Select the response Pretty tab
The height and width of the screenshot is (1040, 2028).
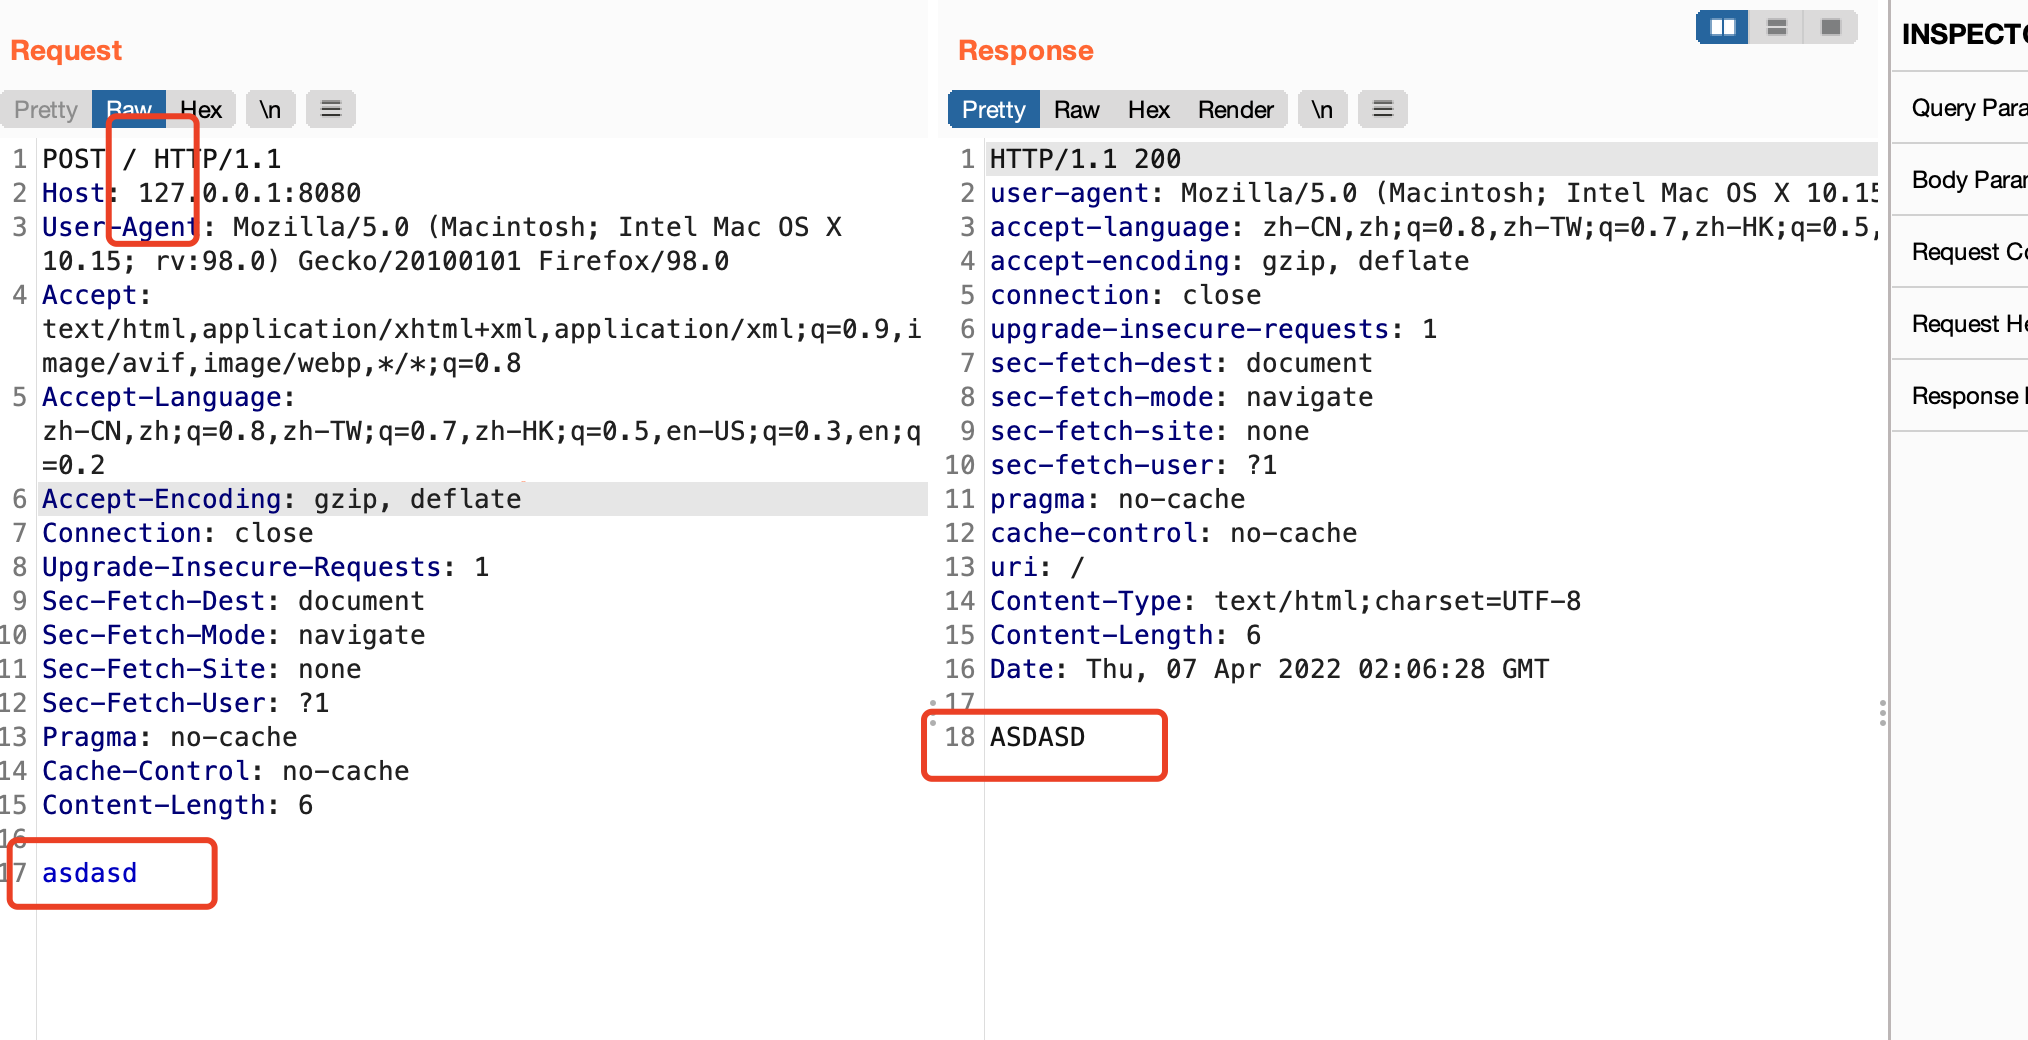click(x=994, y=109)
